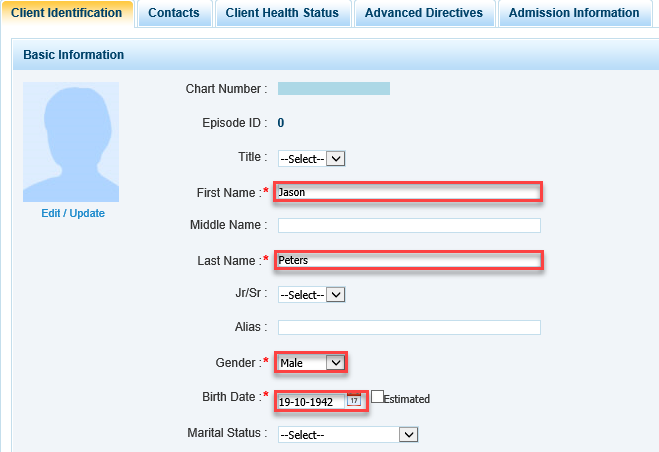The image size is (659, 452).
Task: Click the Last Name field containing Peters
Action: (x=408, y=260)
